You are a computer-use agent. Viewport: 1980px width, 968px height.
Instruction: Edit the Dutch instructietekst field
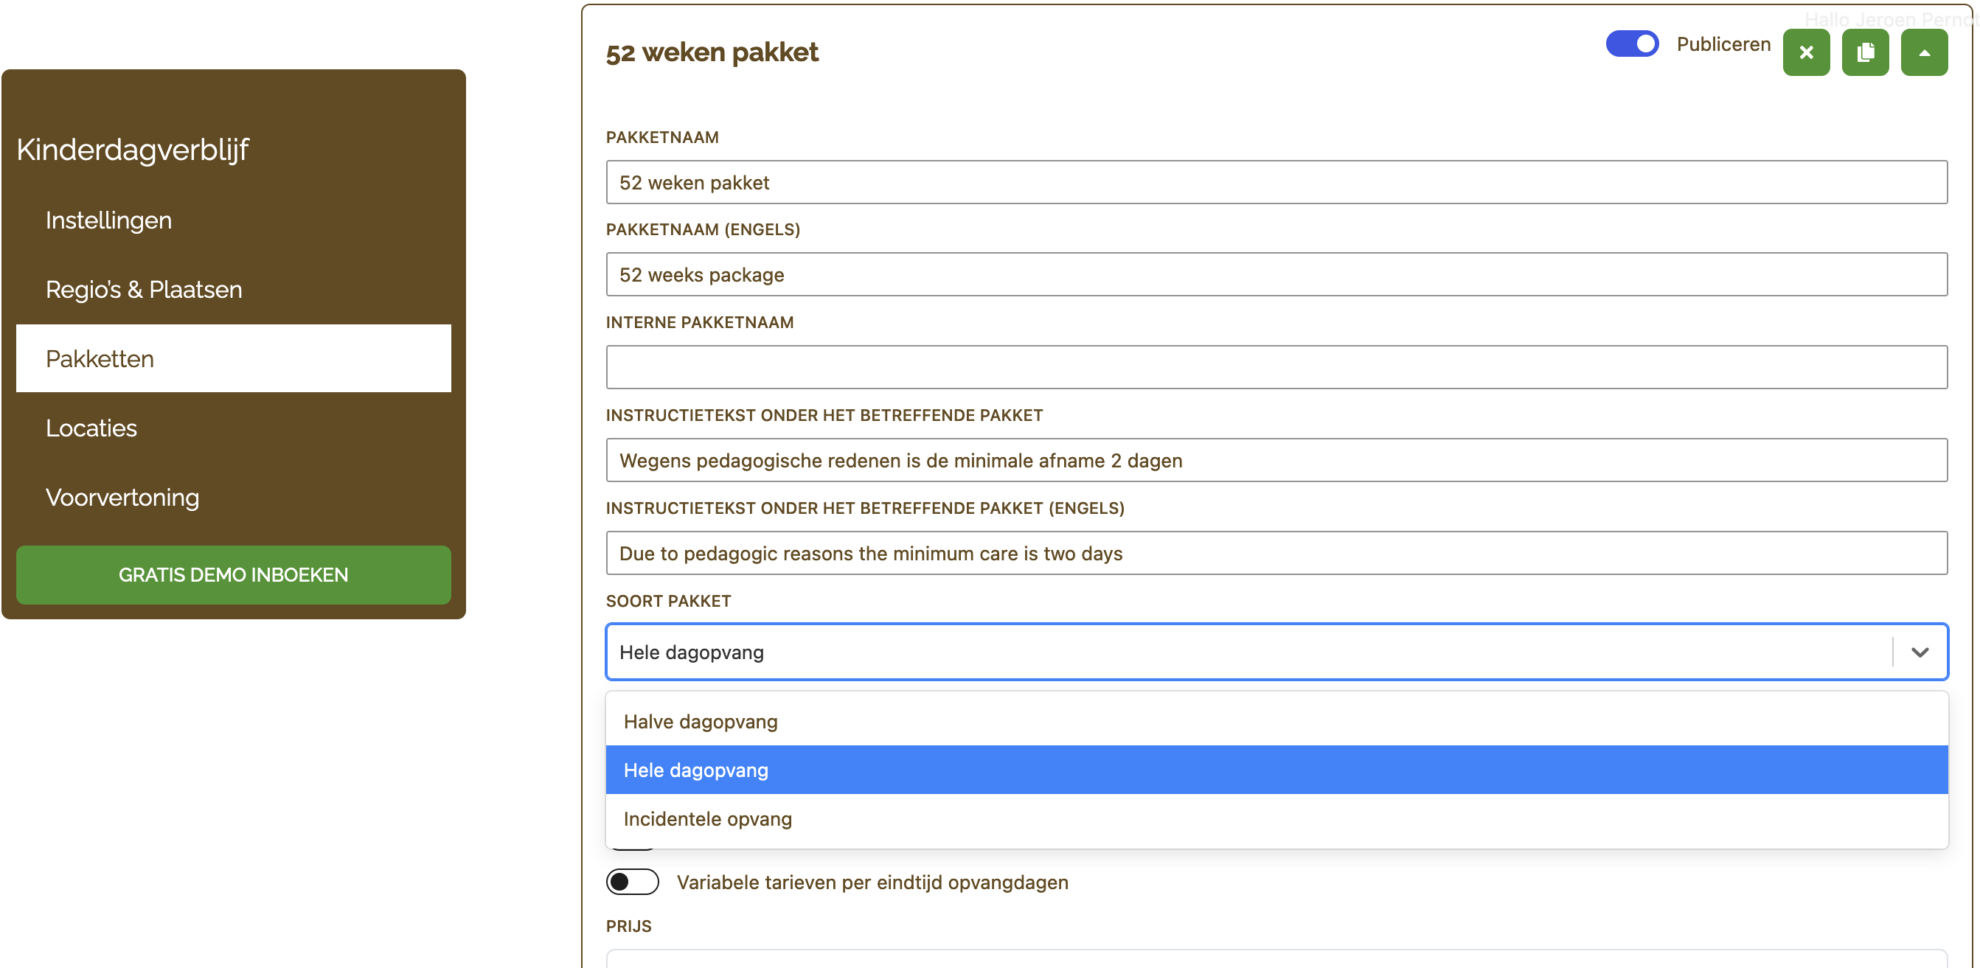click(1275, 460)
